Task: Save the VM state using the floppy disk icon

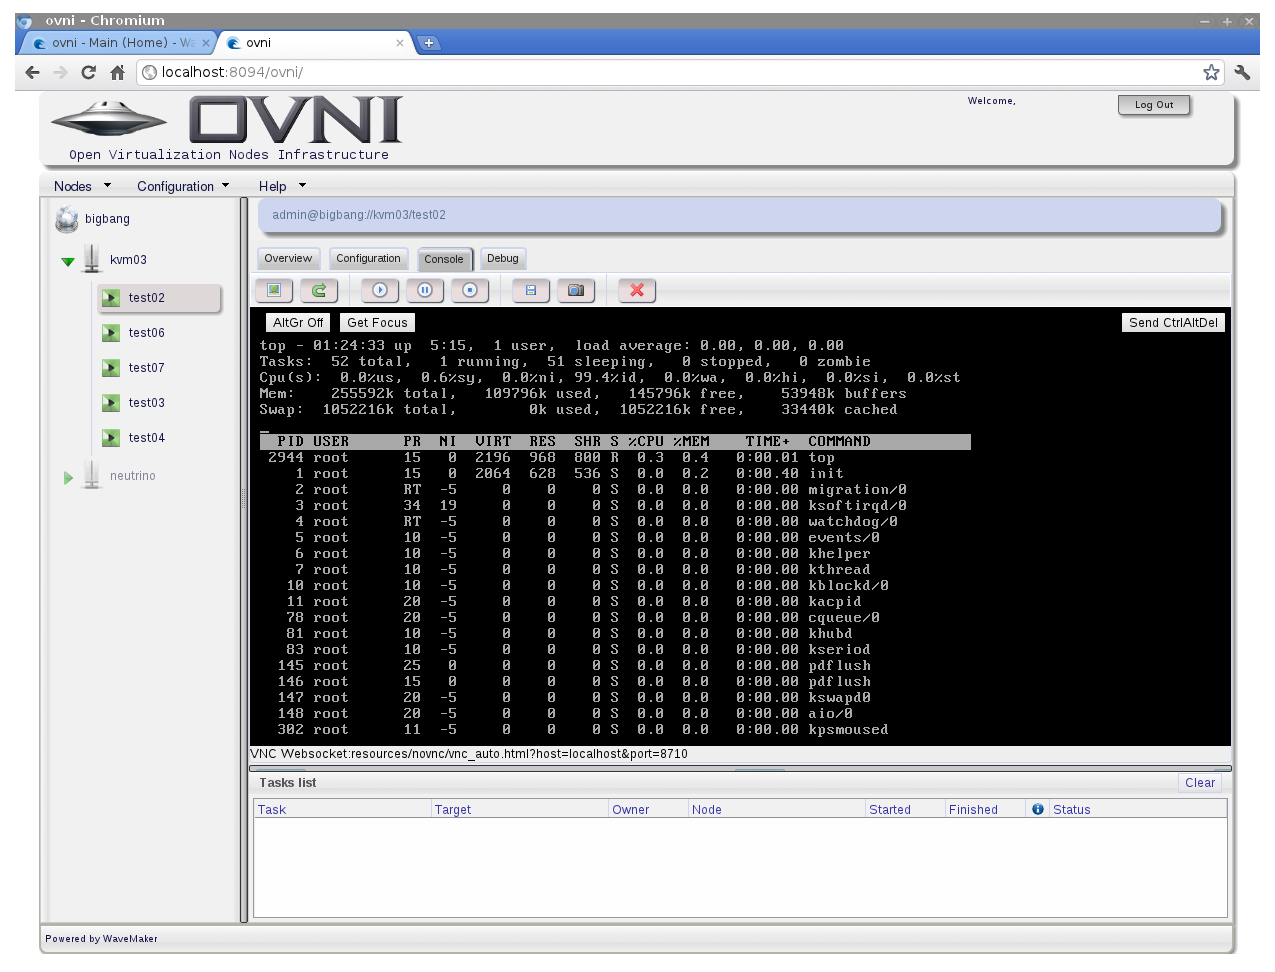Action: tap(530, 290)
